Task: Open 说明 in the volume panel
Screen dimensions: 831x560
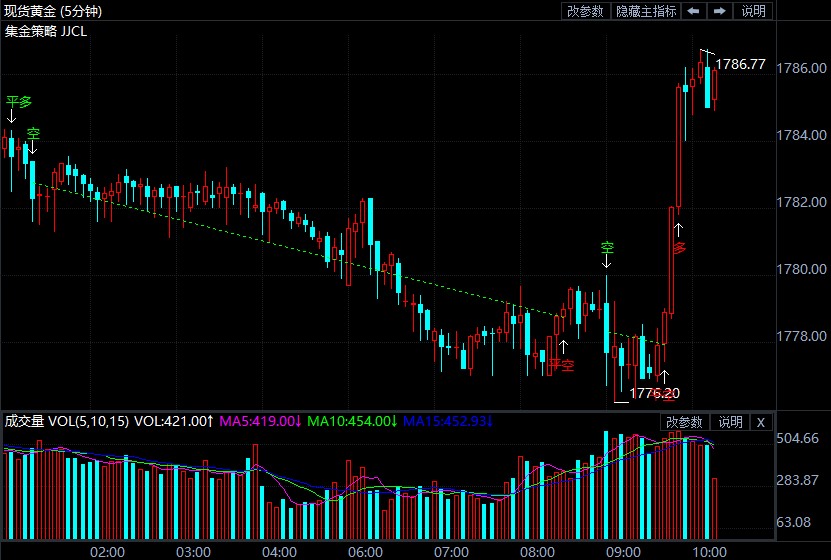Action: [x=730, y=422]
